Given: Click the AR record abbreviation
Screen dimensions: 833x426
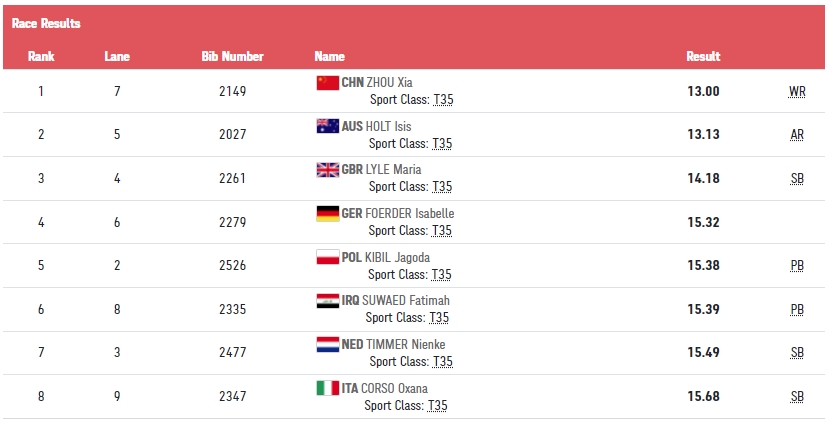Looking at the screenshot, I should coord(797,135).
